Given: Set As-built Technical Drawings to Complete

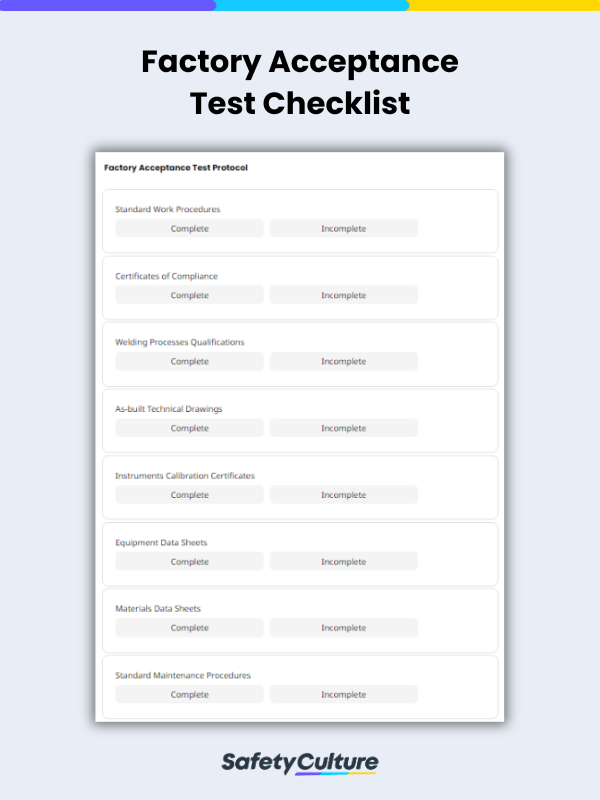Looking at the screenshot, I should click(188, 428).
